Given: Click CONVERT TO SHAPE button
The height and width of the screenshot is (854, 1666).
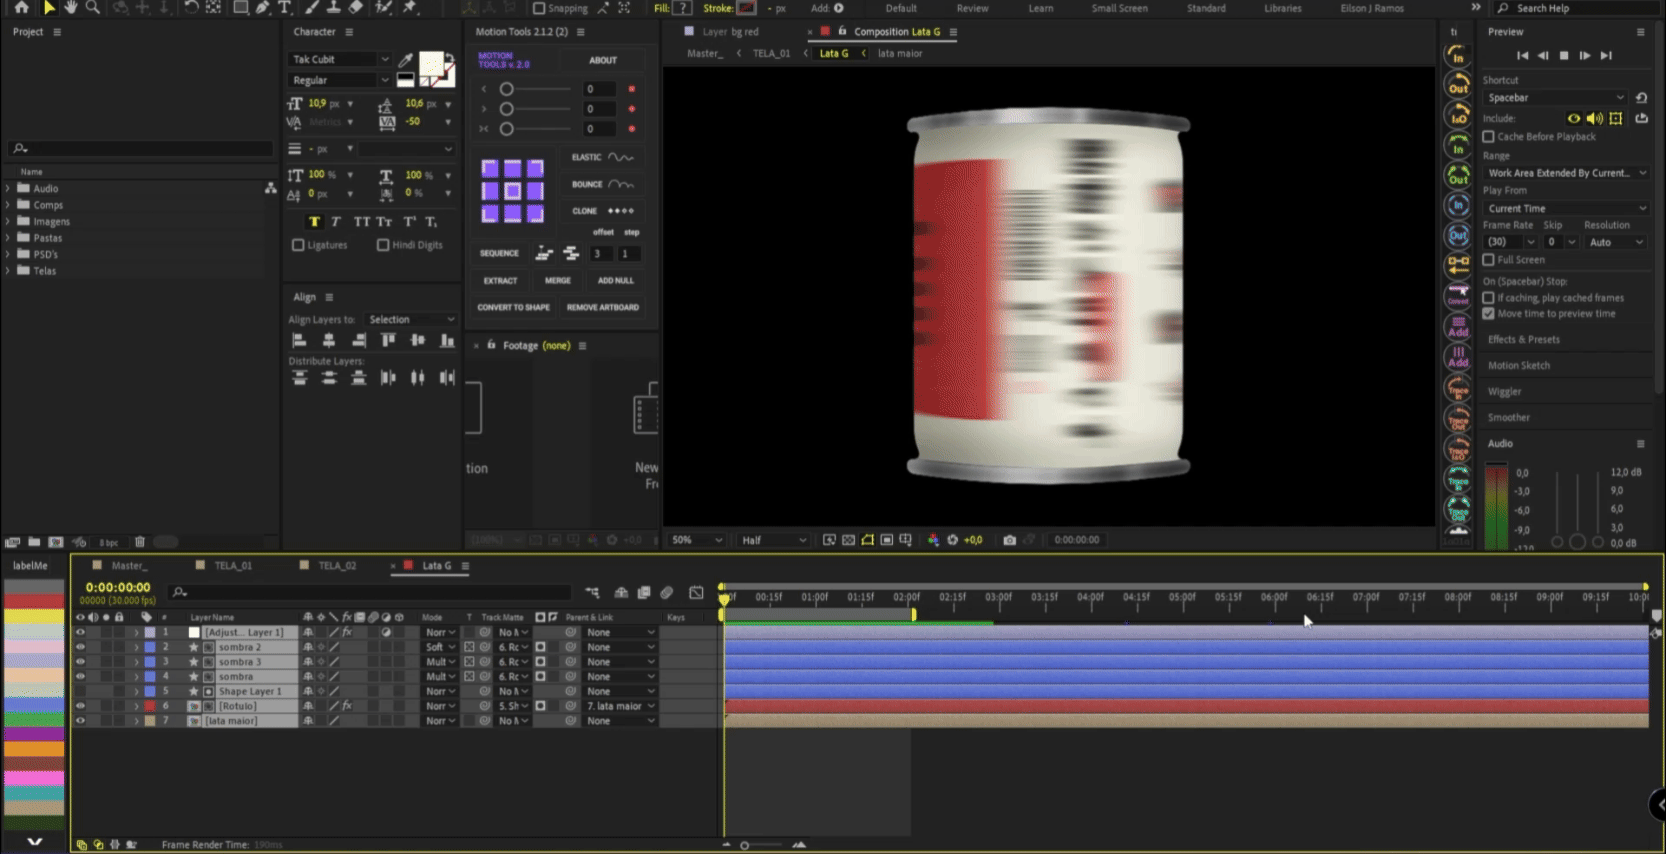Looking at the screenshot, I should point(513,308).
